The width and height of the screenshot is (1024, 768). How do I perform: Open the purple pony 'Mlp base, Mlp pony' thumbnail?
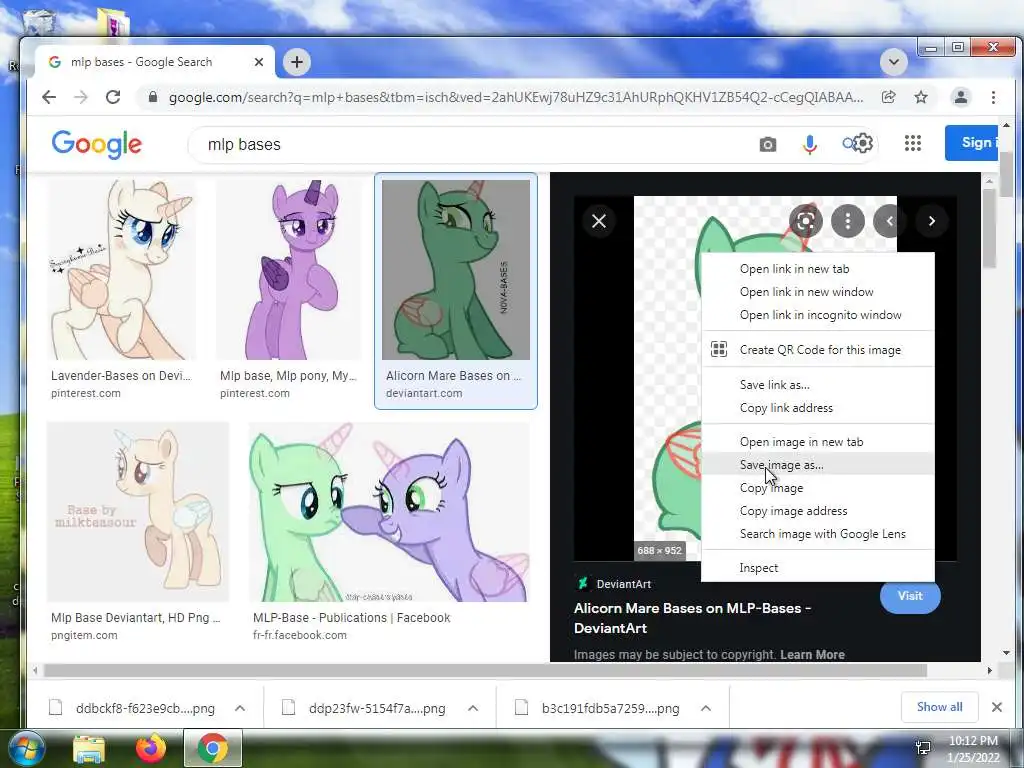[x=289, y=270]
